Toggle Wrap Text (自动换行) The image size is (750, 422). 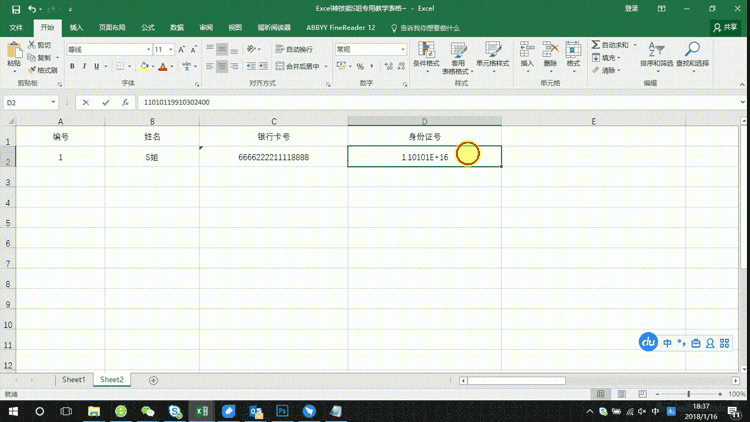pos(294,49)
